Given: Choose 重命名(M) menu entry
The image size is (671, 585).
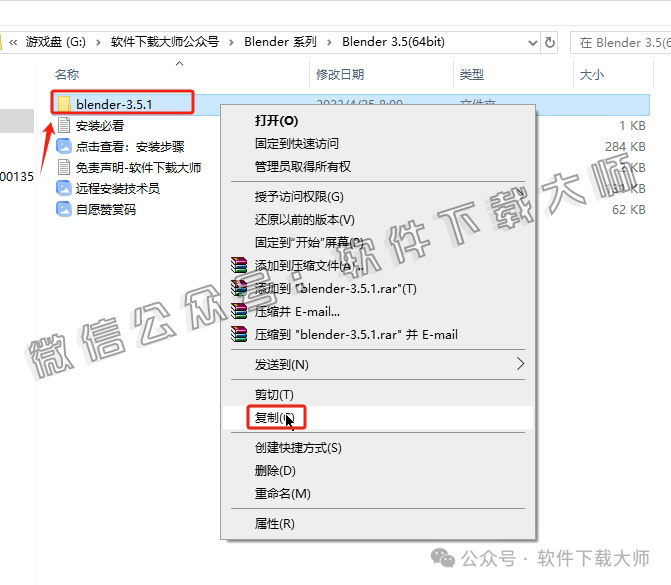Looking at the screenshot, I should (282, 493).
